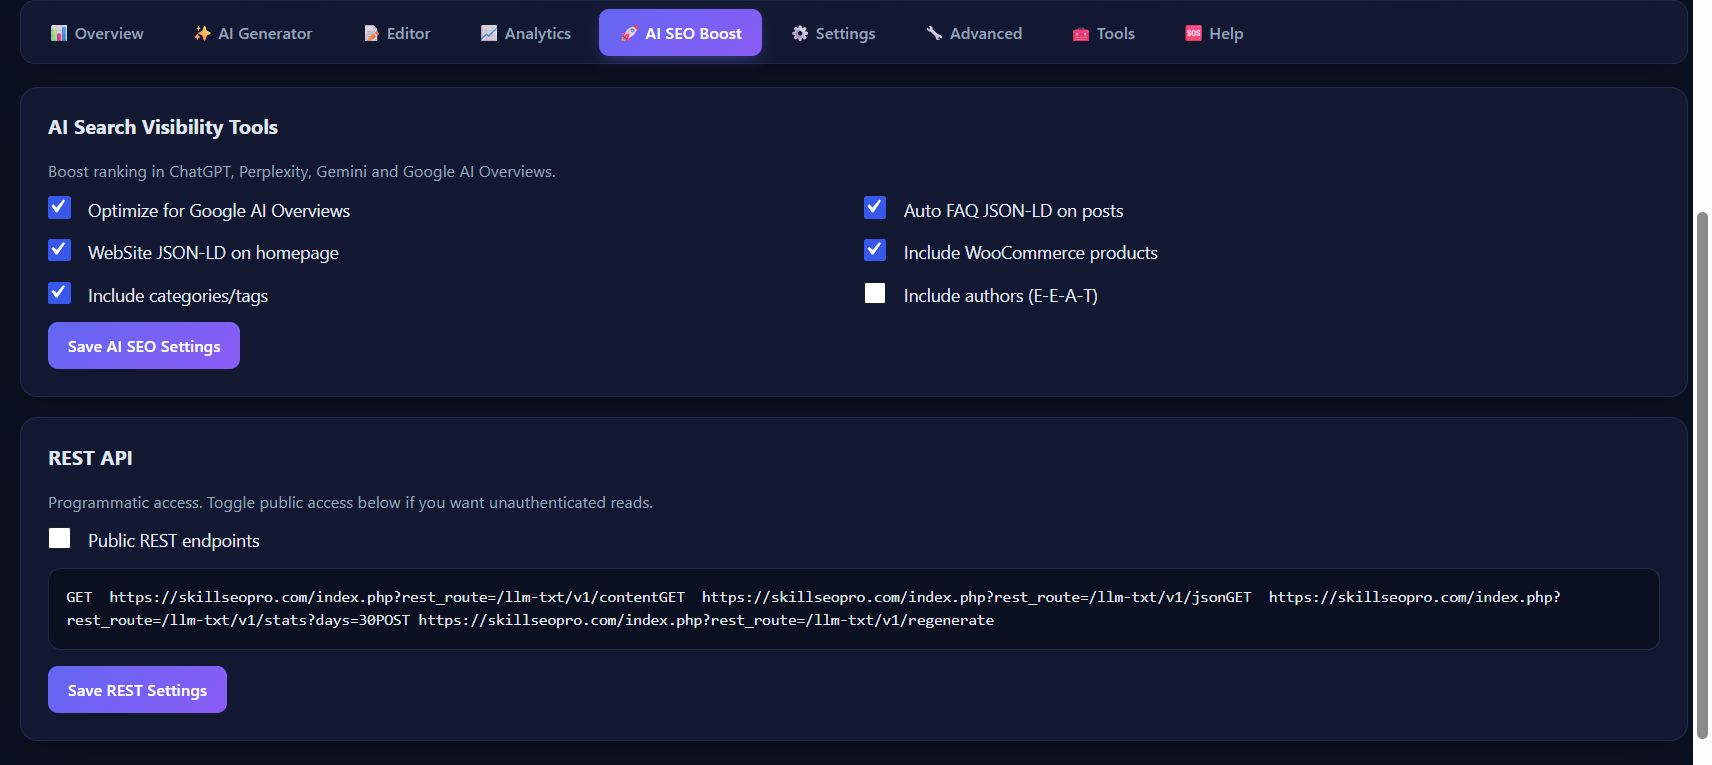Click the llm-txt/v1/json endpoint URL
The width and height of the screenshot is (1712, 765).
click(964, 597)
